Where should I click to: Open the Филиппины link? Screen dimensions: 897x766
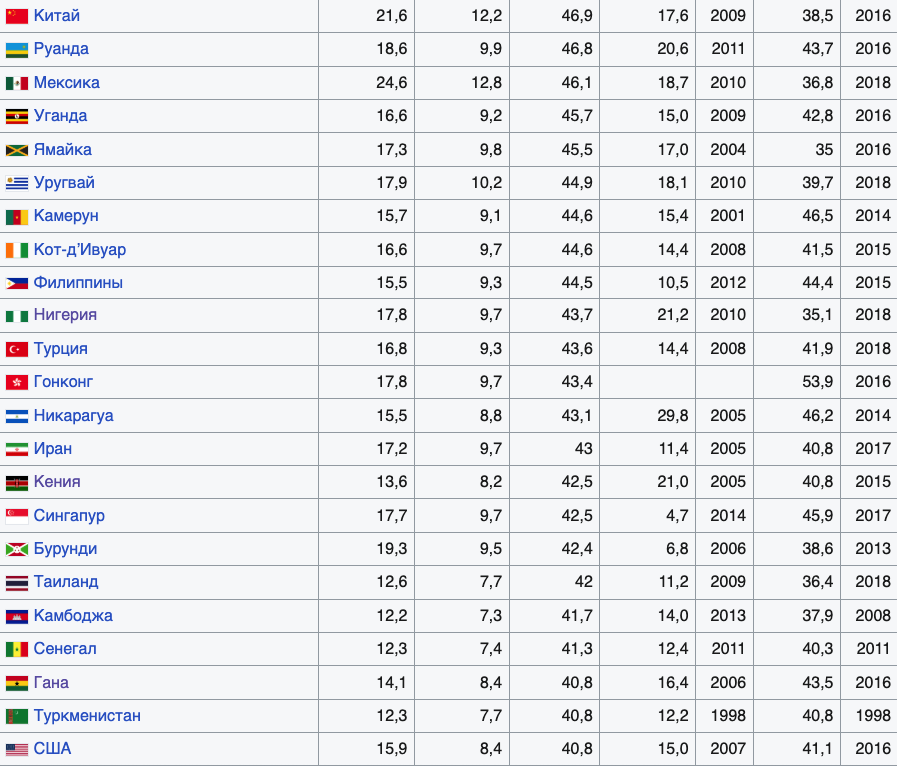(78, 283)
